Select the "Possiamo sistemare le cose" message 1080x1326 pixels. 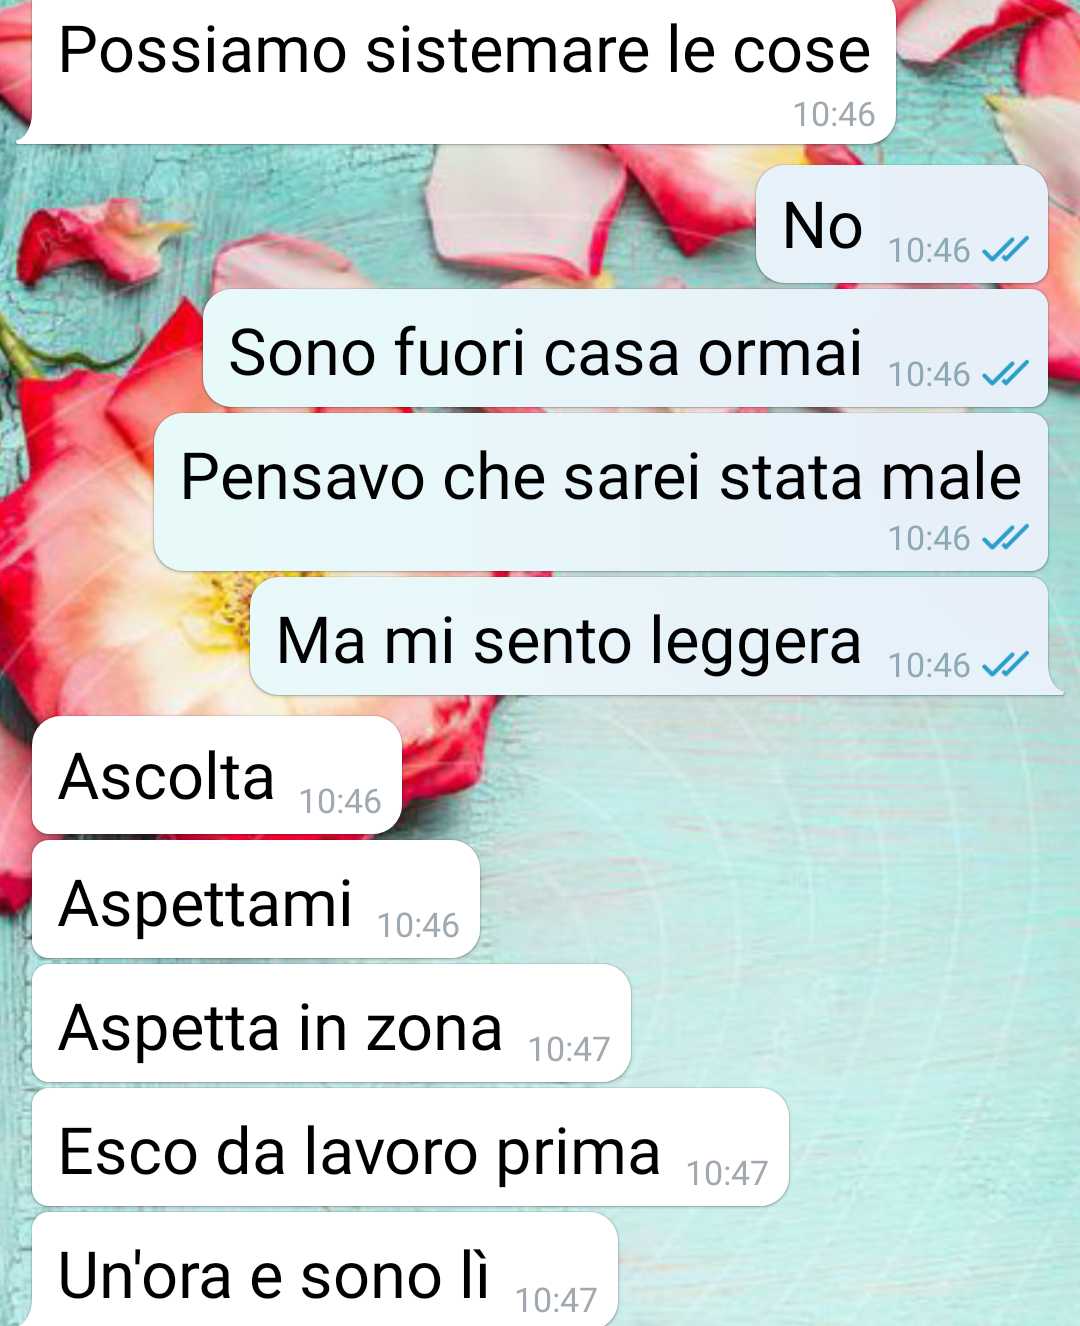456,70
